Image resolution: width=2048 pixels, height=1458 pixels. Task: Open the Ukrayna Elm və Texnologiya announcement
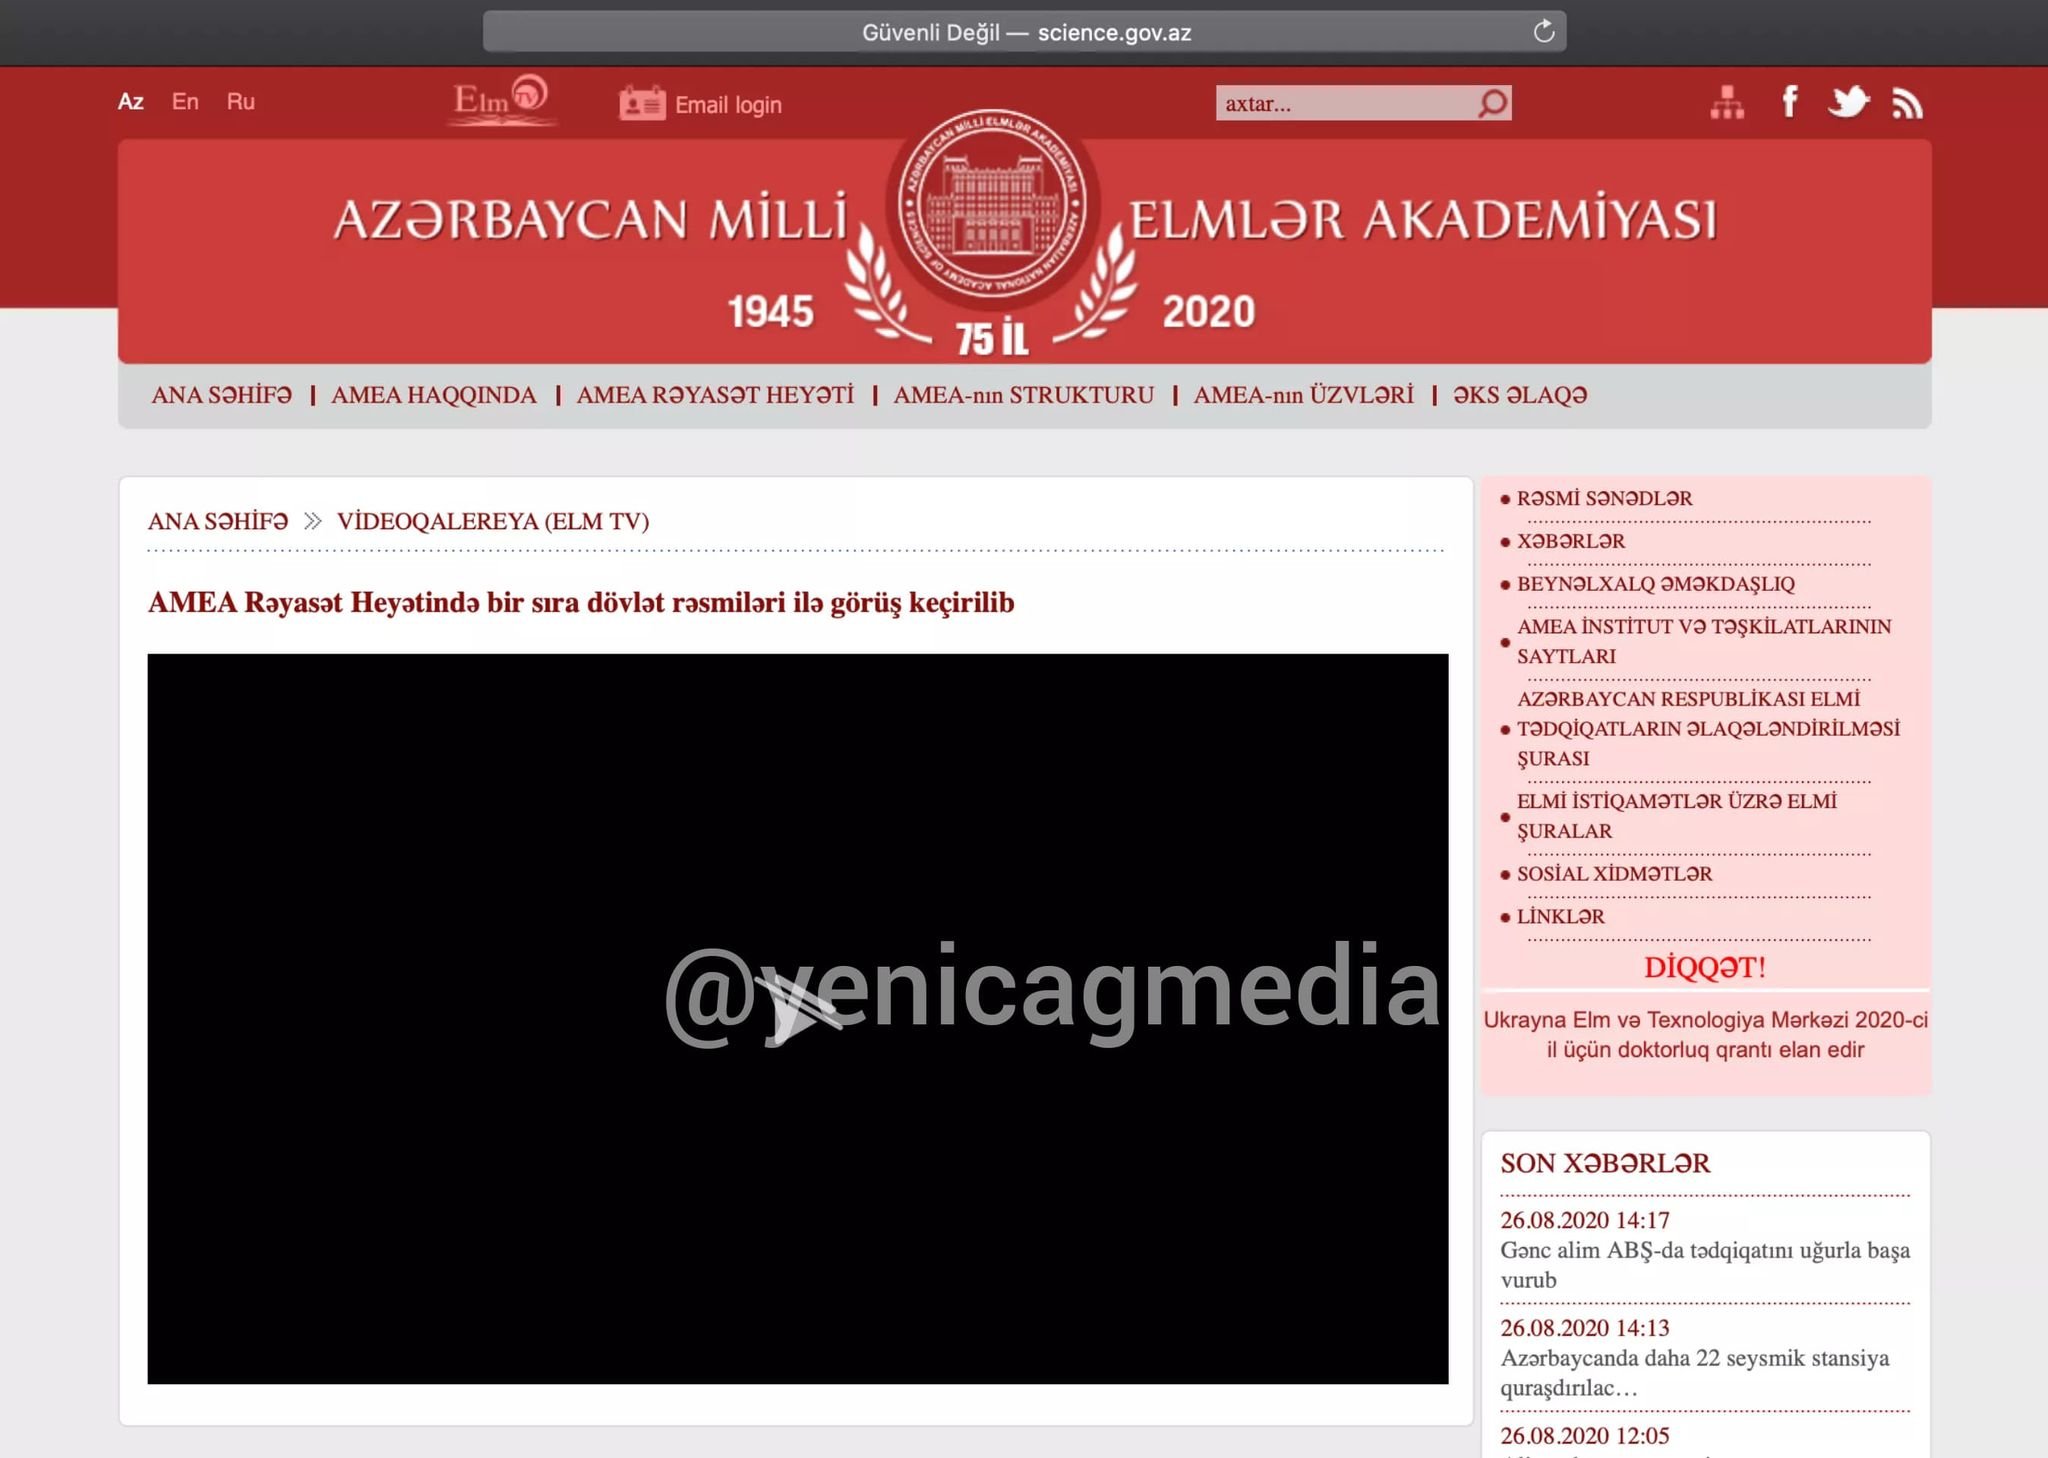point(1705,1035)
